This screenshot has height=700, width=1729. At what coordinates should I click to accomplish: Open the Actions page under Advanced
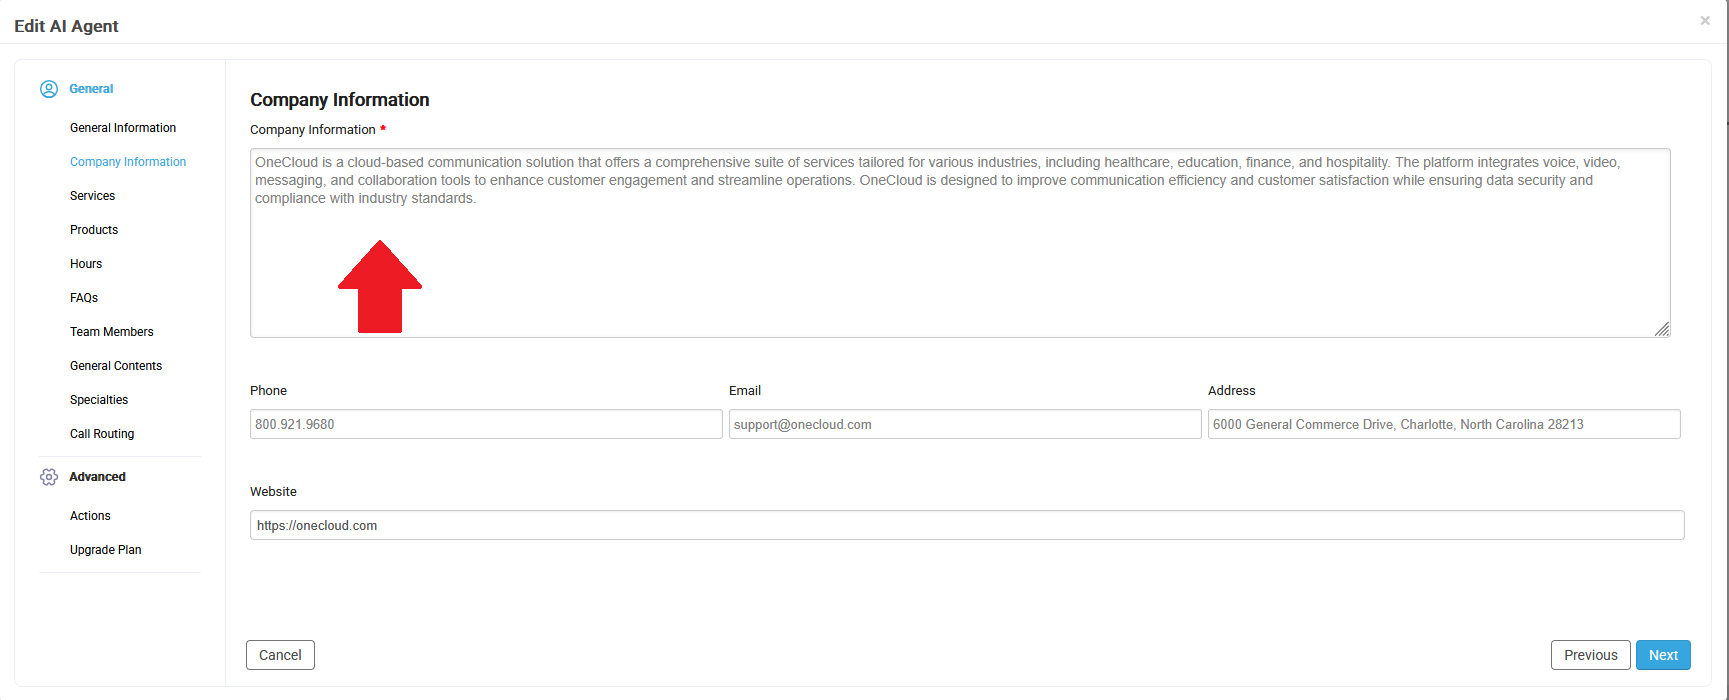pyautogui.click(x=90, y=516)
